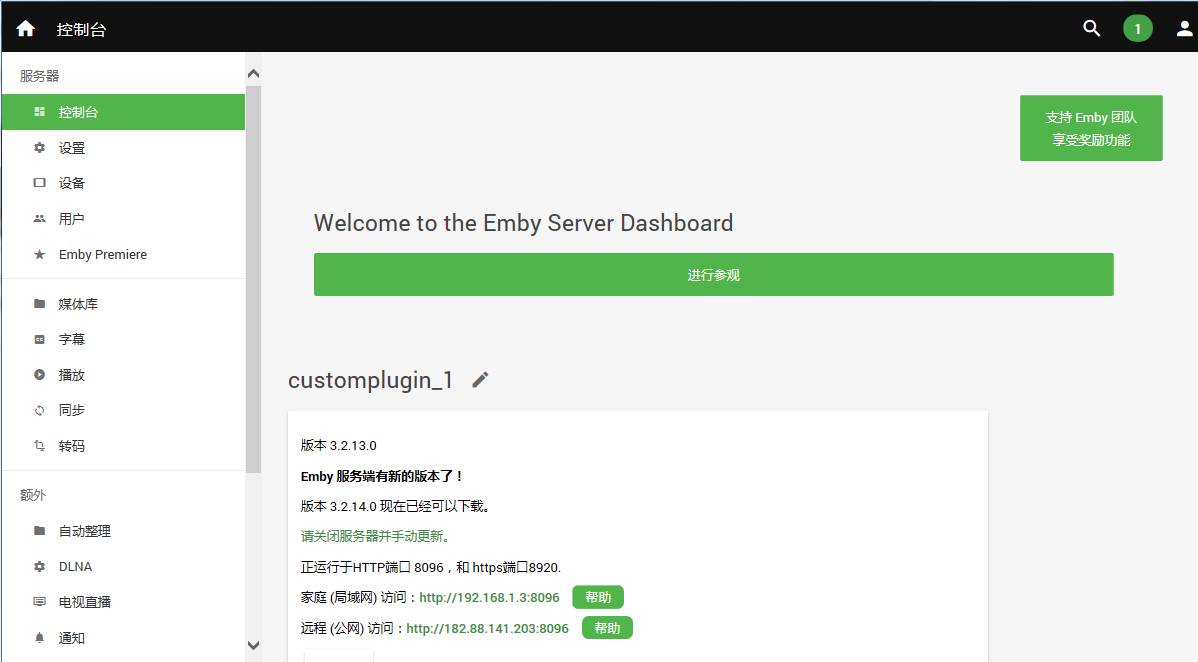Click the 额外 section header
The width and height of the screenshot is (1198, 662).
[x=33, y=495]
